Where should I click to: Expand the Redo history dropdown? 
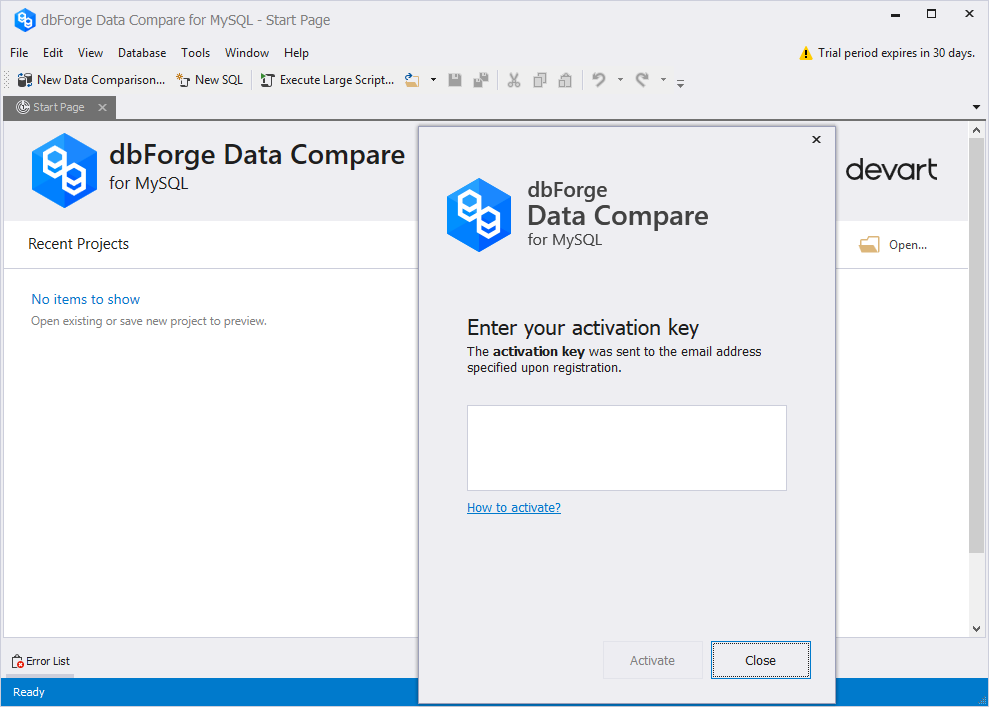663,80
